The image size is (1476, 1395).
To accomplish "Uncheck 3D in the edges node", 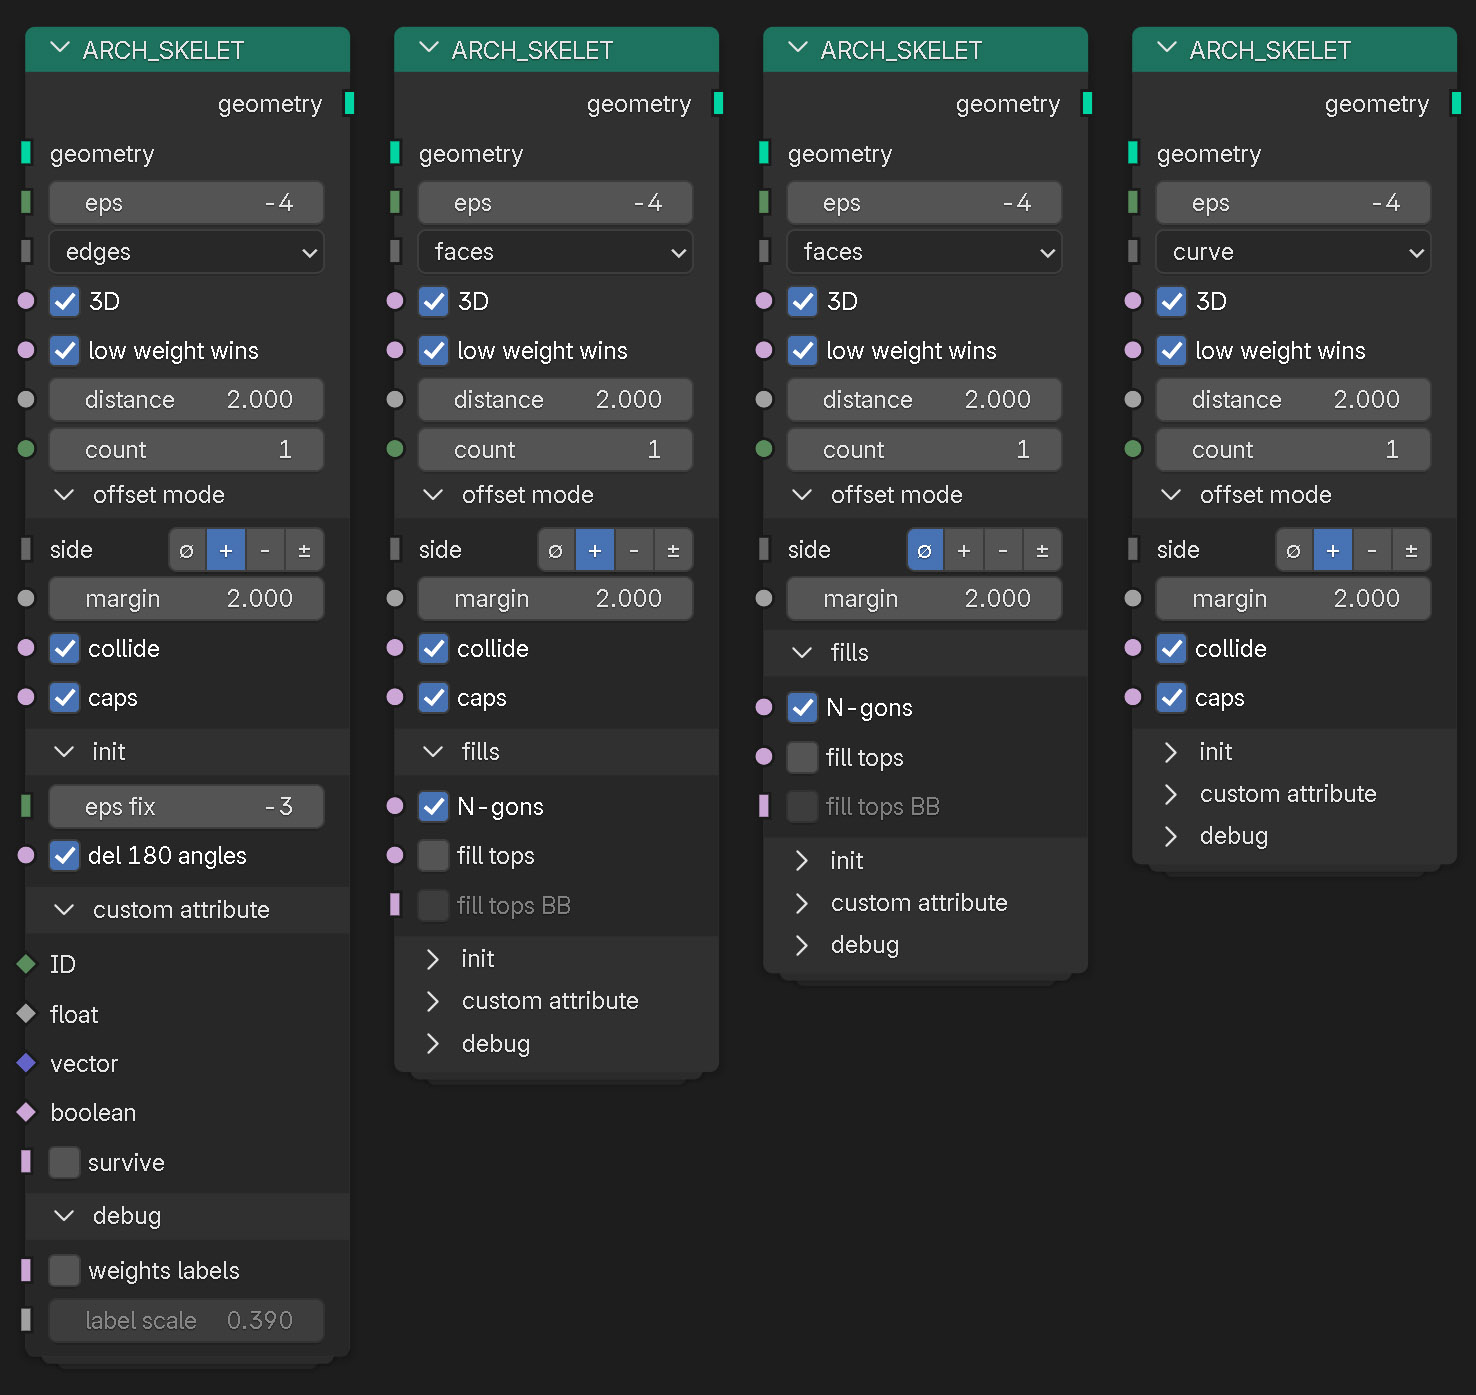I will (x=65, y=301).
